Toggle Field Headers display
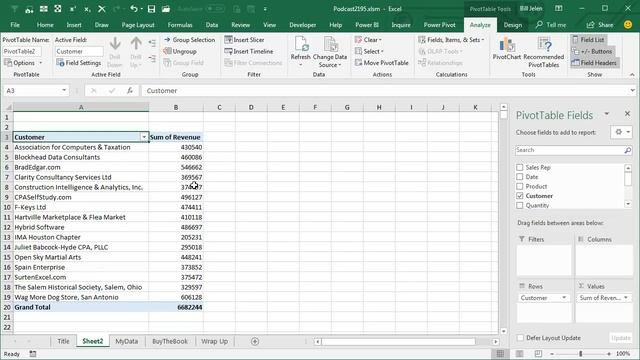 point(594,63)
